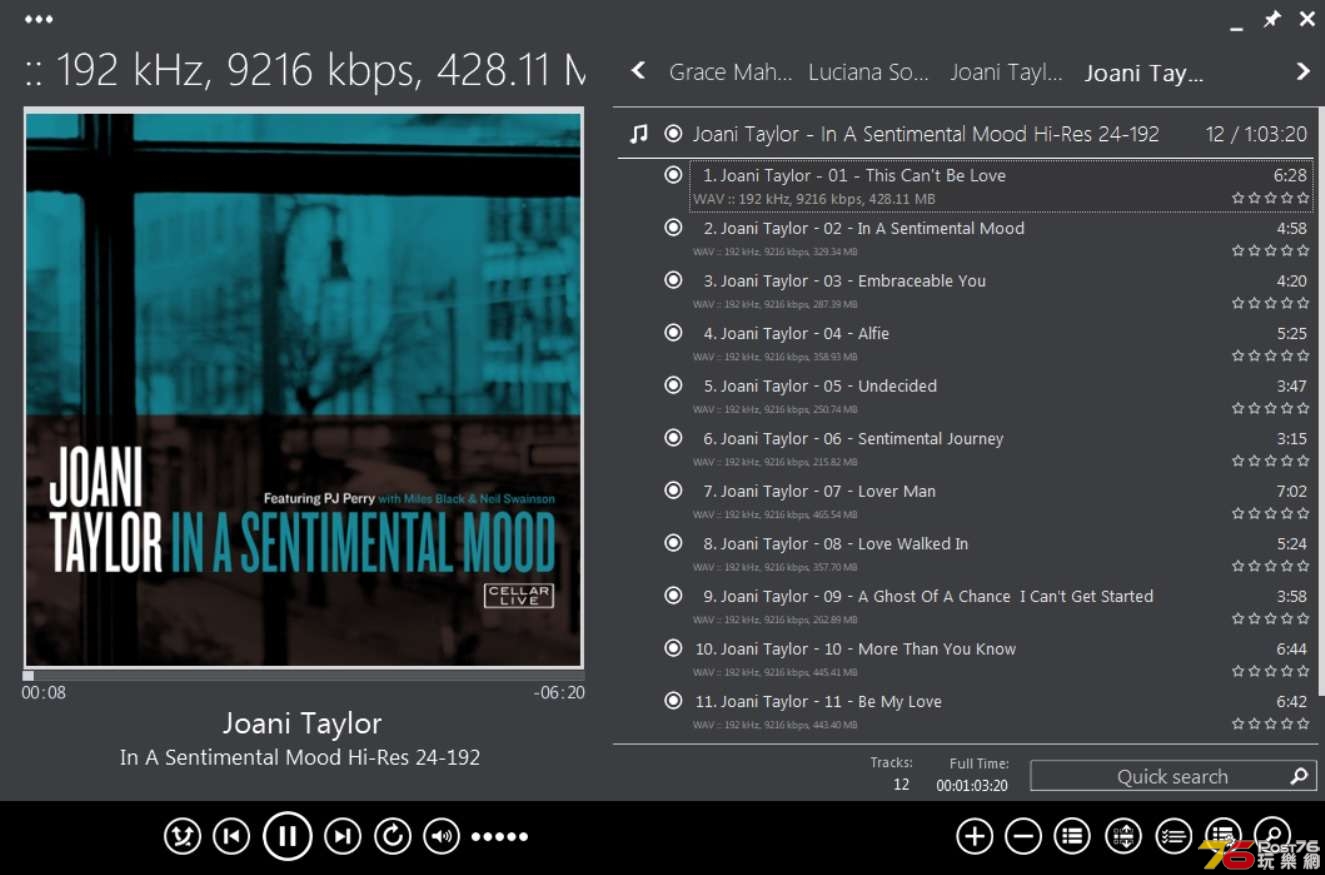The width and height of the screenshot is (1325, 875).
Task: Click the remaining time -06:20 display
Action: (x=559, y=692)
